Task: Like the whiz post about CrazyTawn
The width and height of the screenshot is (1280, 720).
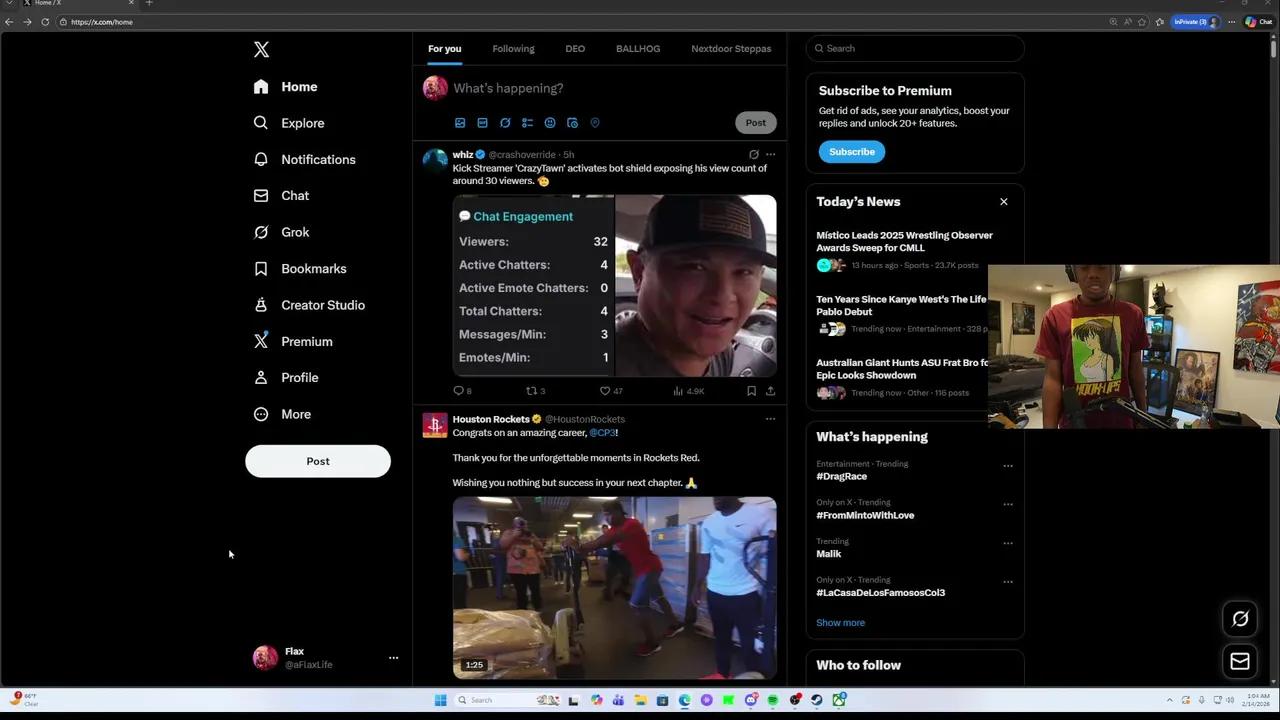Action: coord(605,391)
